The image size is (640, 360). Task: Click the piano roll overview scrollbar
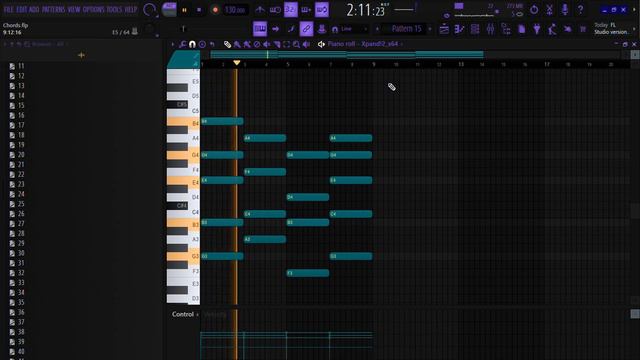tap(347, 54)
